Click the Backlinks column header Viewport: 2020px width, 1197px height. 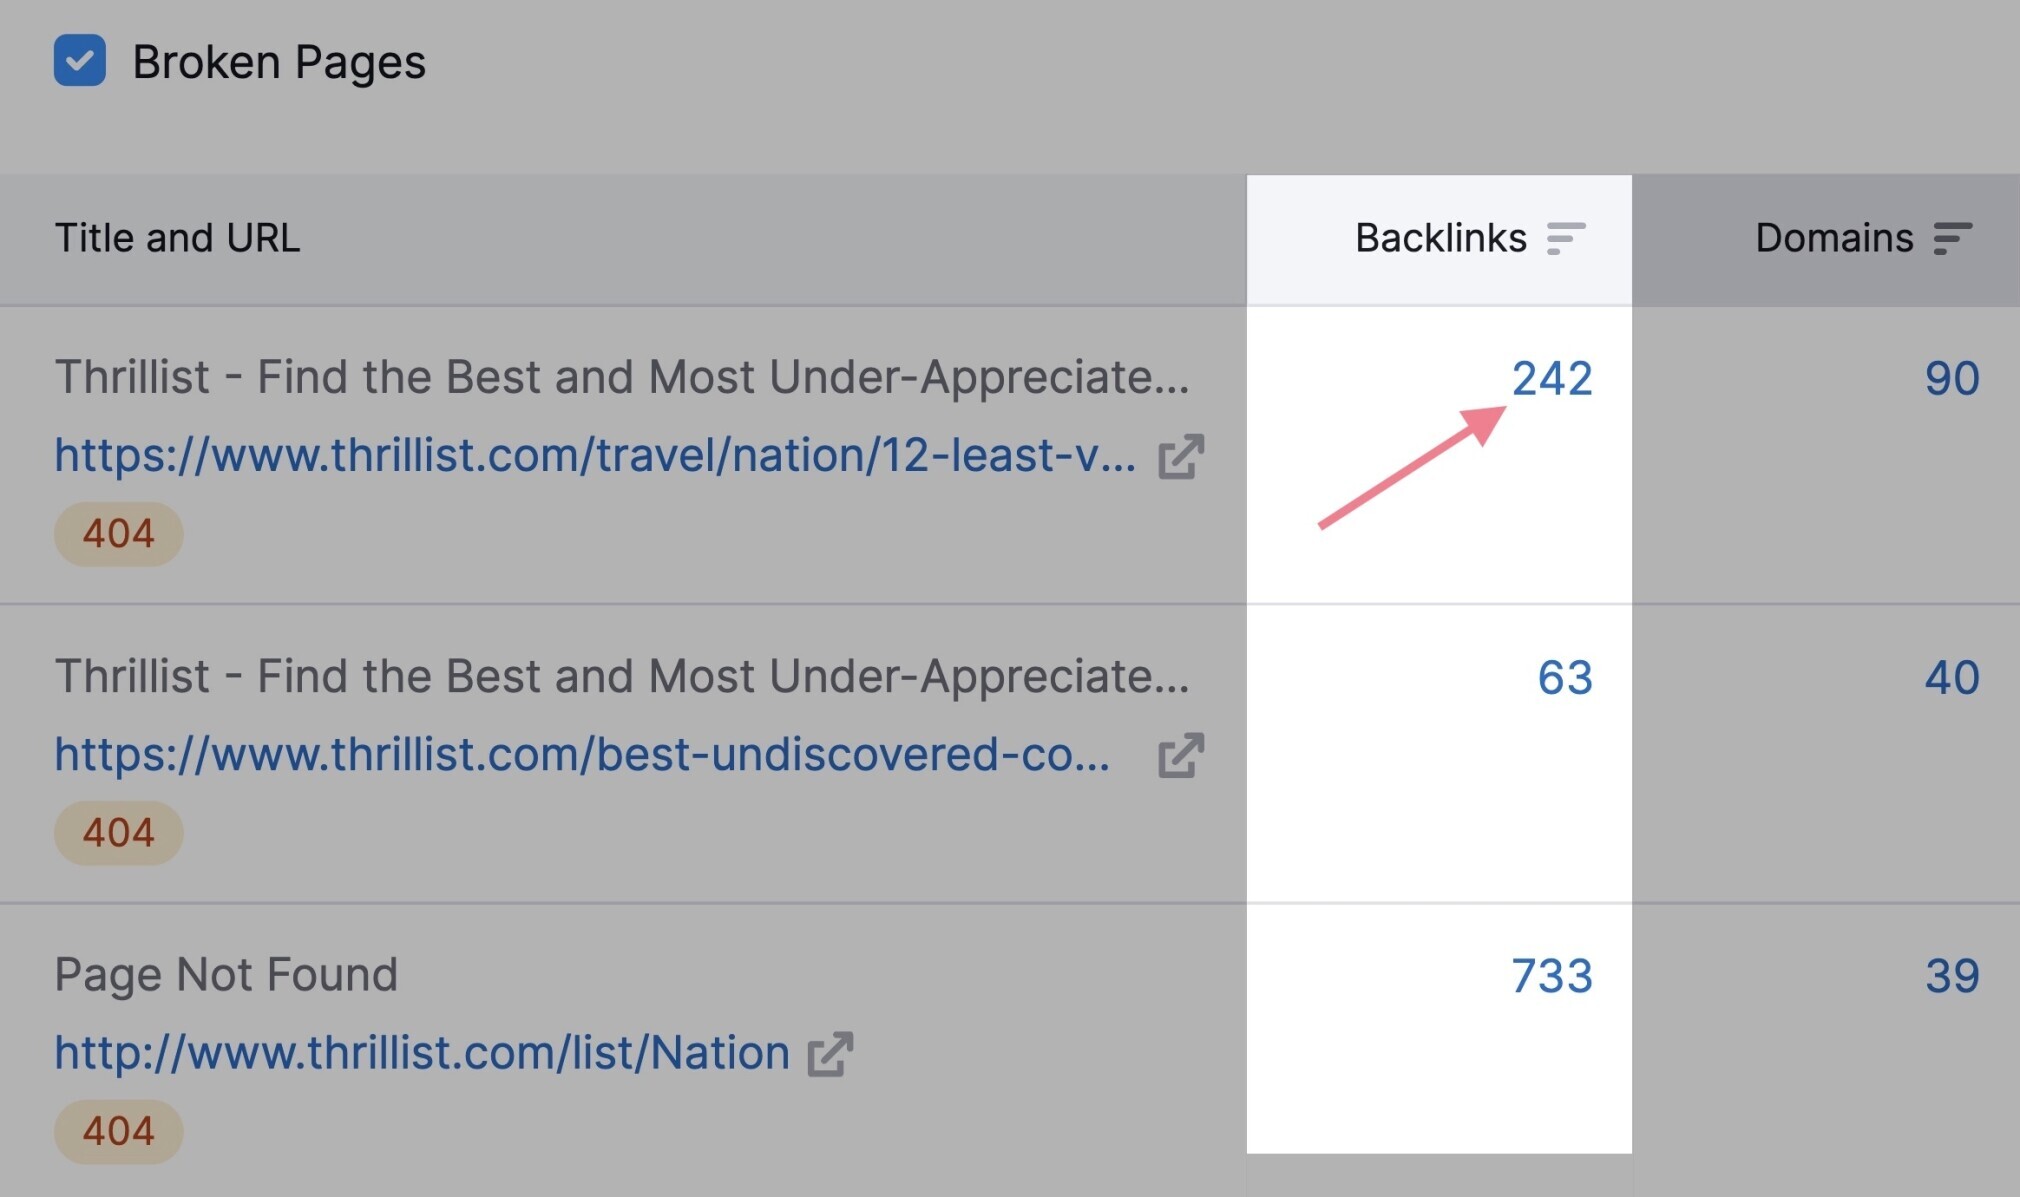(x=1441, y=238)
